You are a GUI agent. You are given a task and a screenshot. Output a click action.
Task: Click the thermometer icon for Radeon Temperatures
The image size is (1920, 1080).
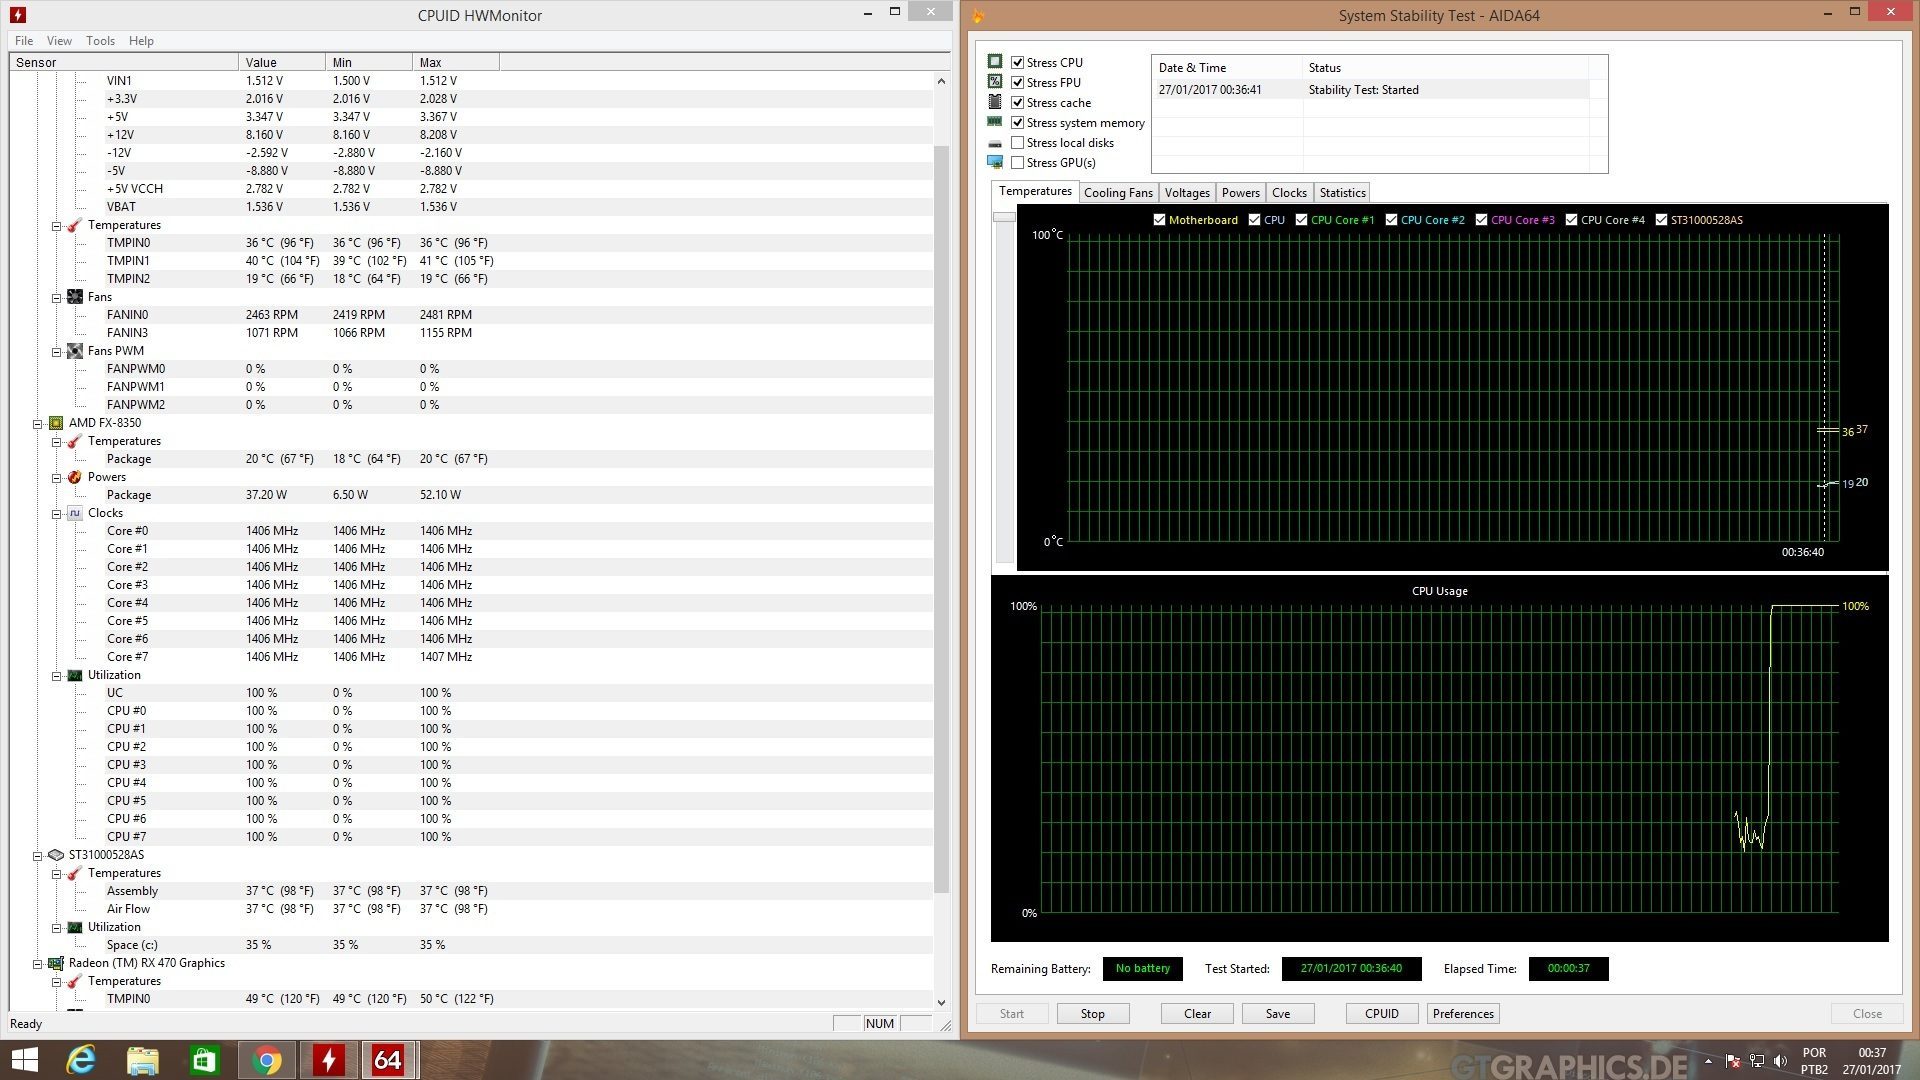pyautogui.click(x=75, y=981)
